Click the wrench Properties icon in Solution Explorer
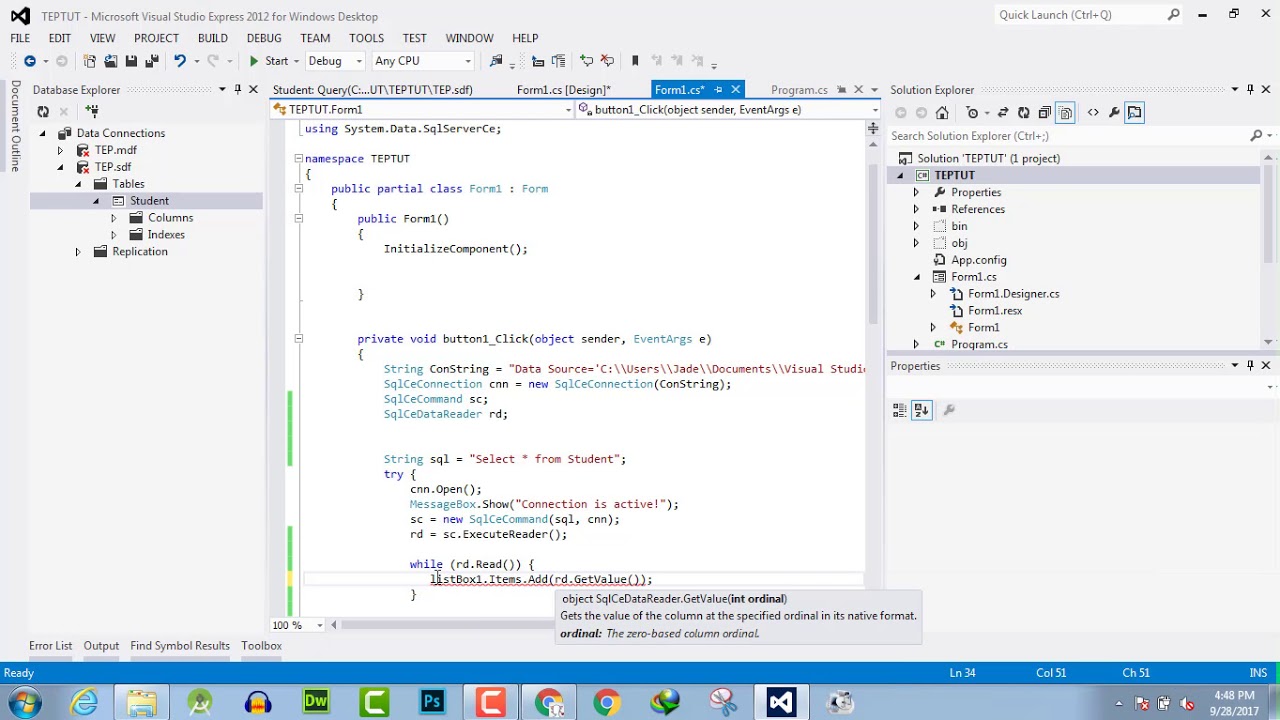Viewport: 1280px width, 720px height. point(1114,112)
